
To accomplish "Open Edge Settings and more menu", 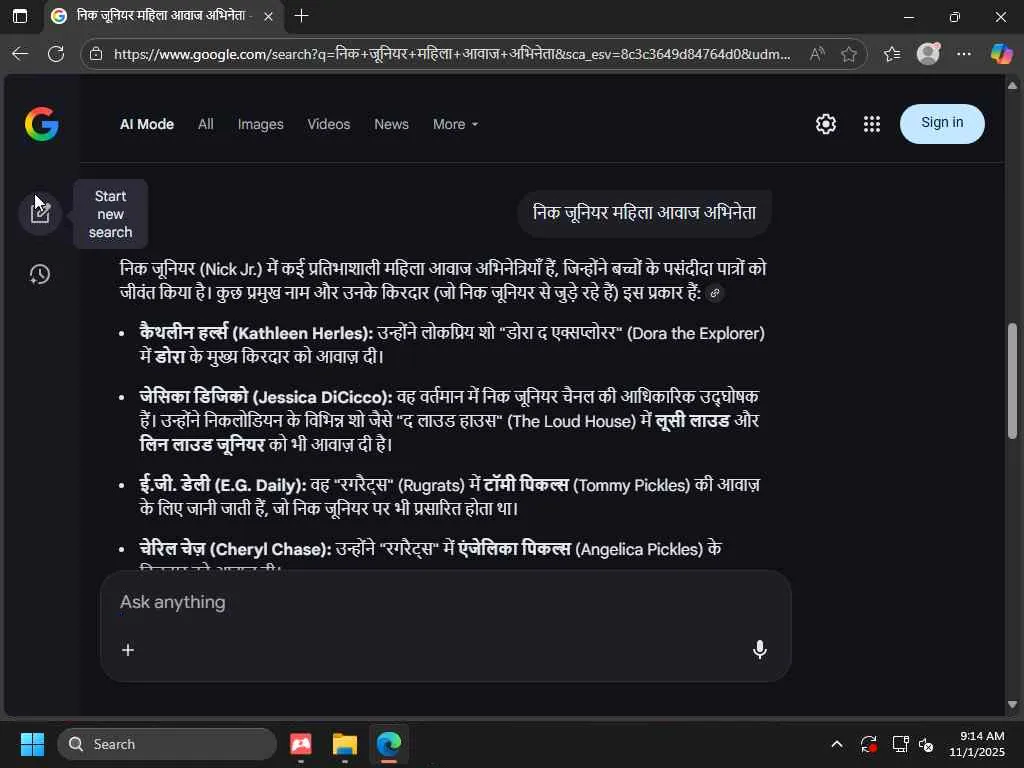I will [964, 54].
